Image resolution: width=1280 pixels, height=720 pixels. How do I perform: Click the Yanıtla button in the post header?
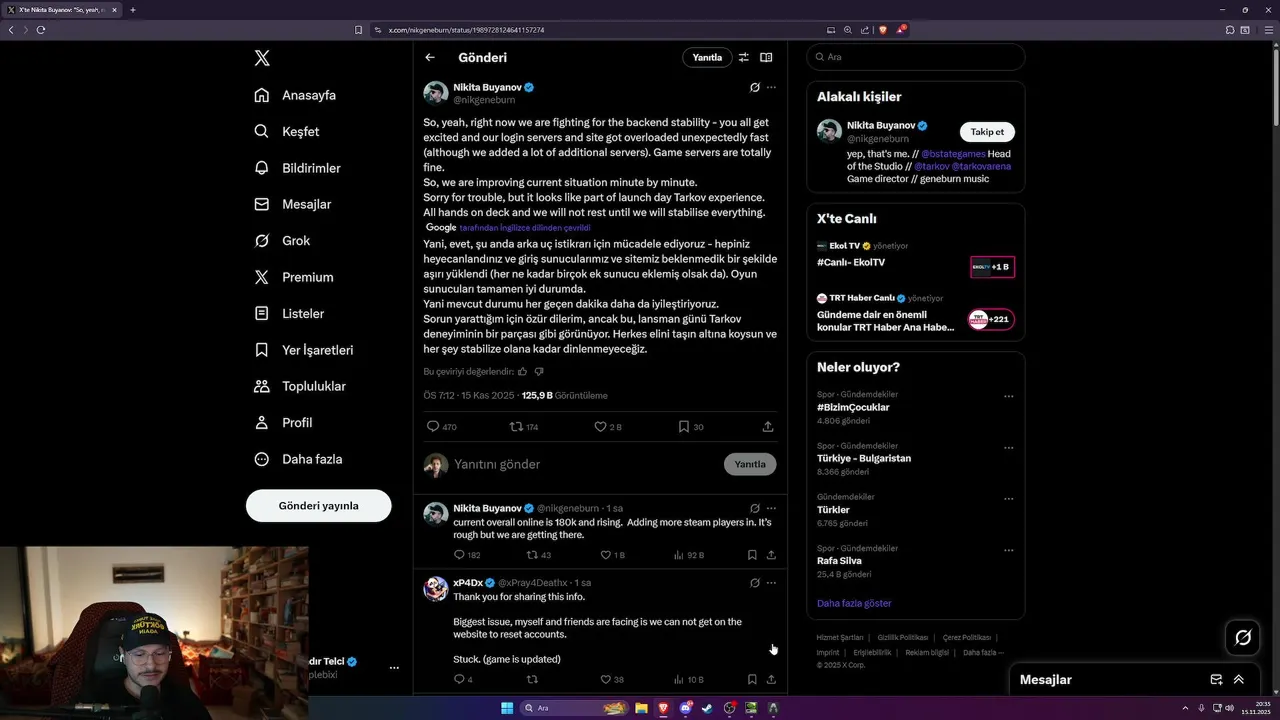coord(707,57)
